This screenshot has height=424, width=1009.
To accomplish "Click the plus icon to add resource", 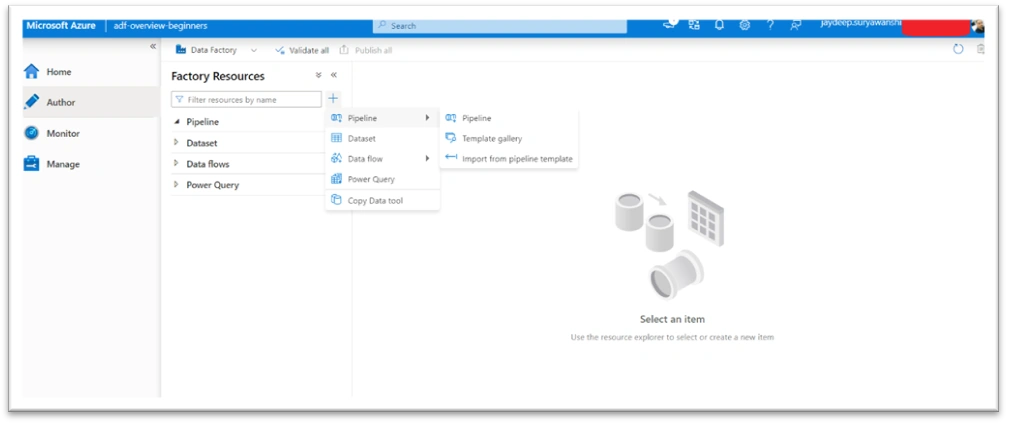I will tap(333, 98).
